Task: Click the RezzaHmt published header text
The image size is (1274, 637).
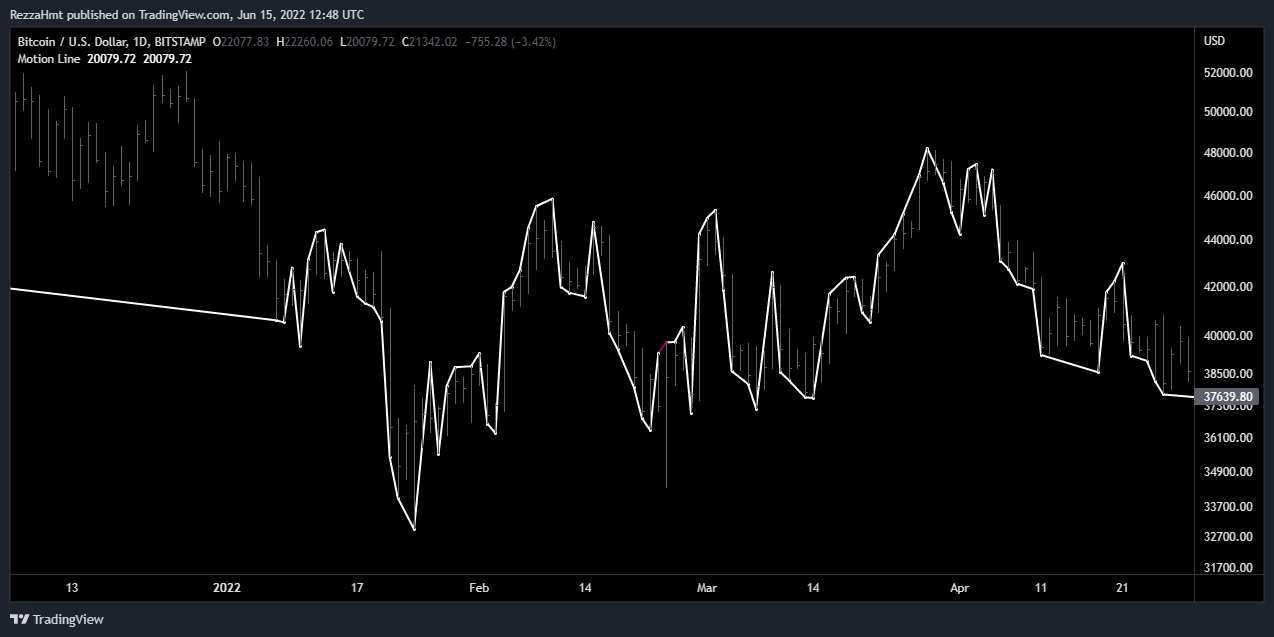Action: point(187,14)
